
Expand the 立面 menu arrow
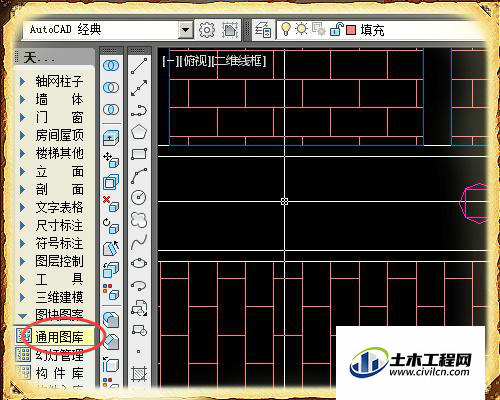pos(22,172)
